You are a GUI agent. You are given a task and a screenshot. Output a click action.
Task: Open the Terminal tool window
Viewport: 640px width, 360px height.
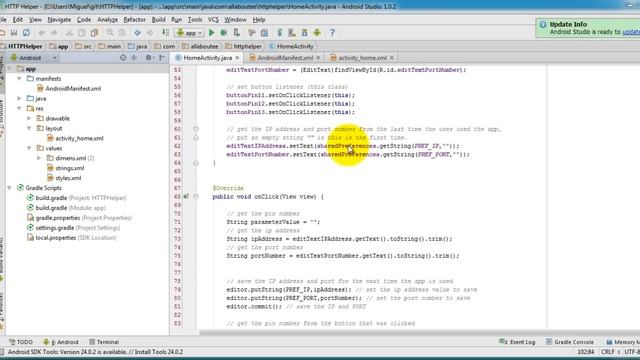click(104, 342)
